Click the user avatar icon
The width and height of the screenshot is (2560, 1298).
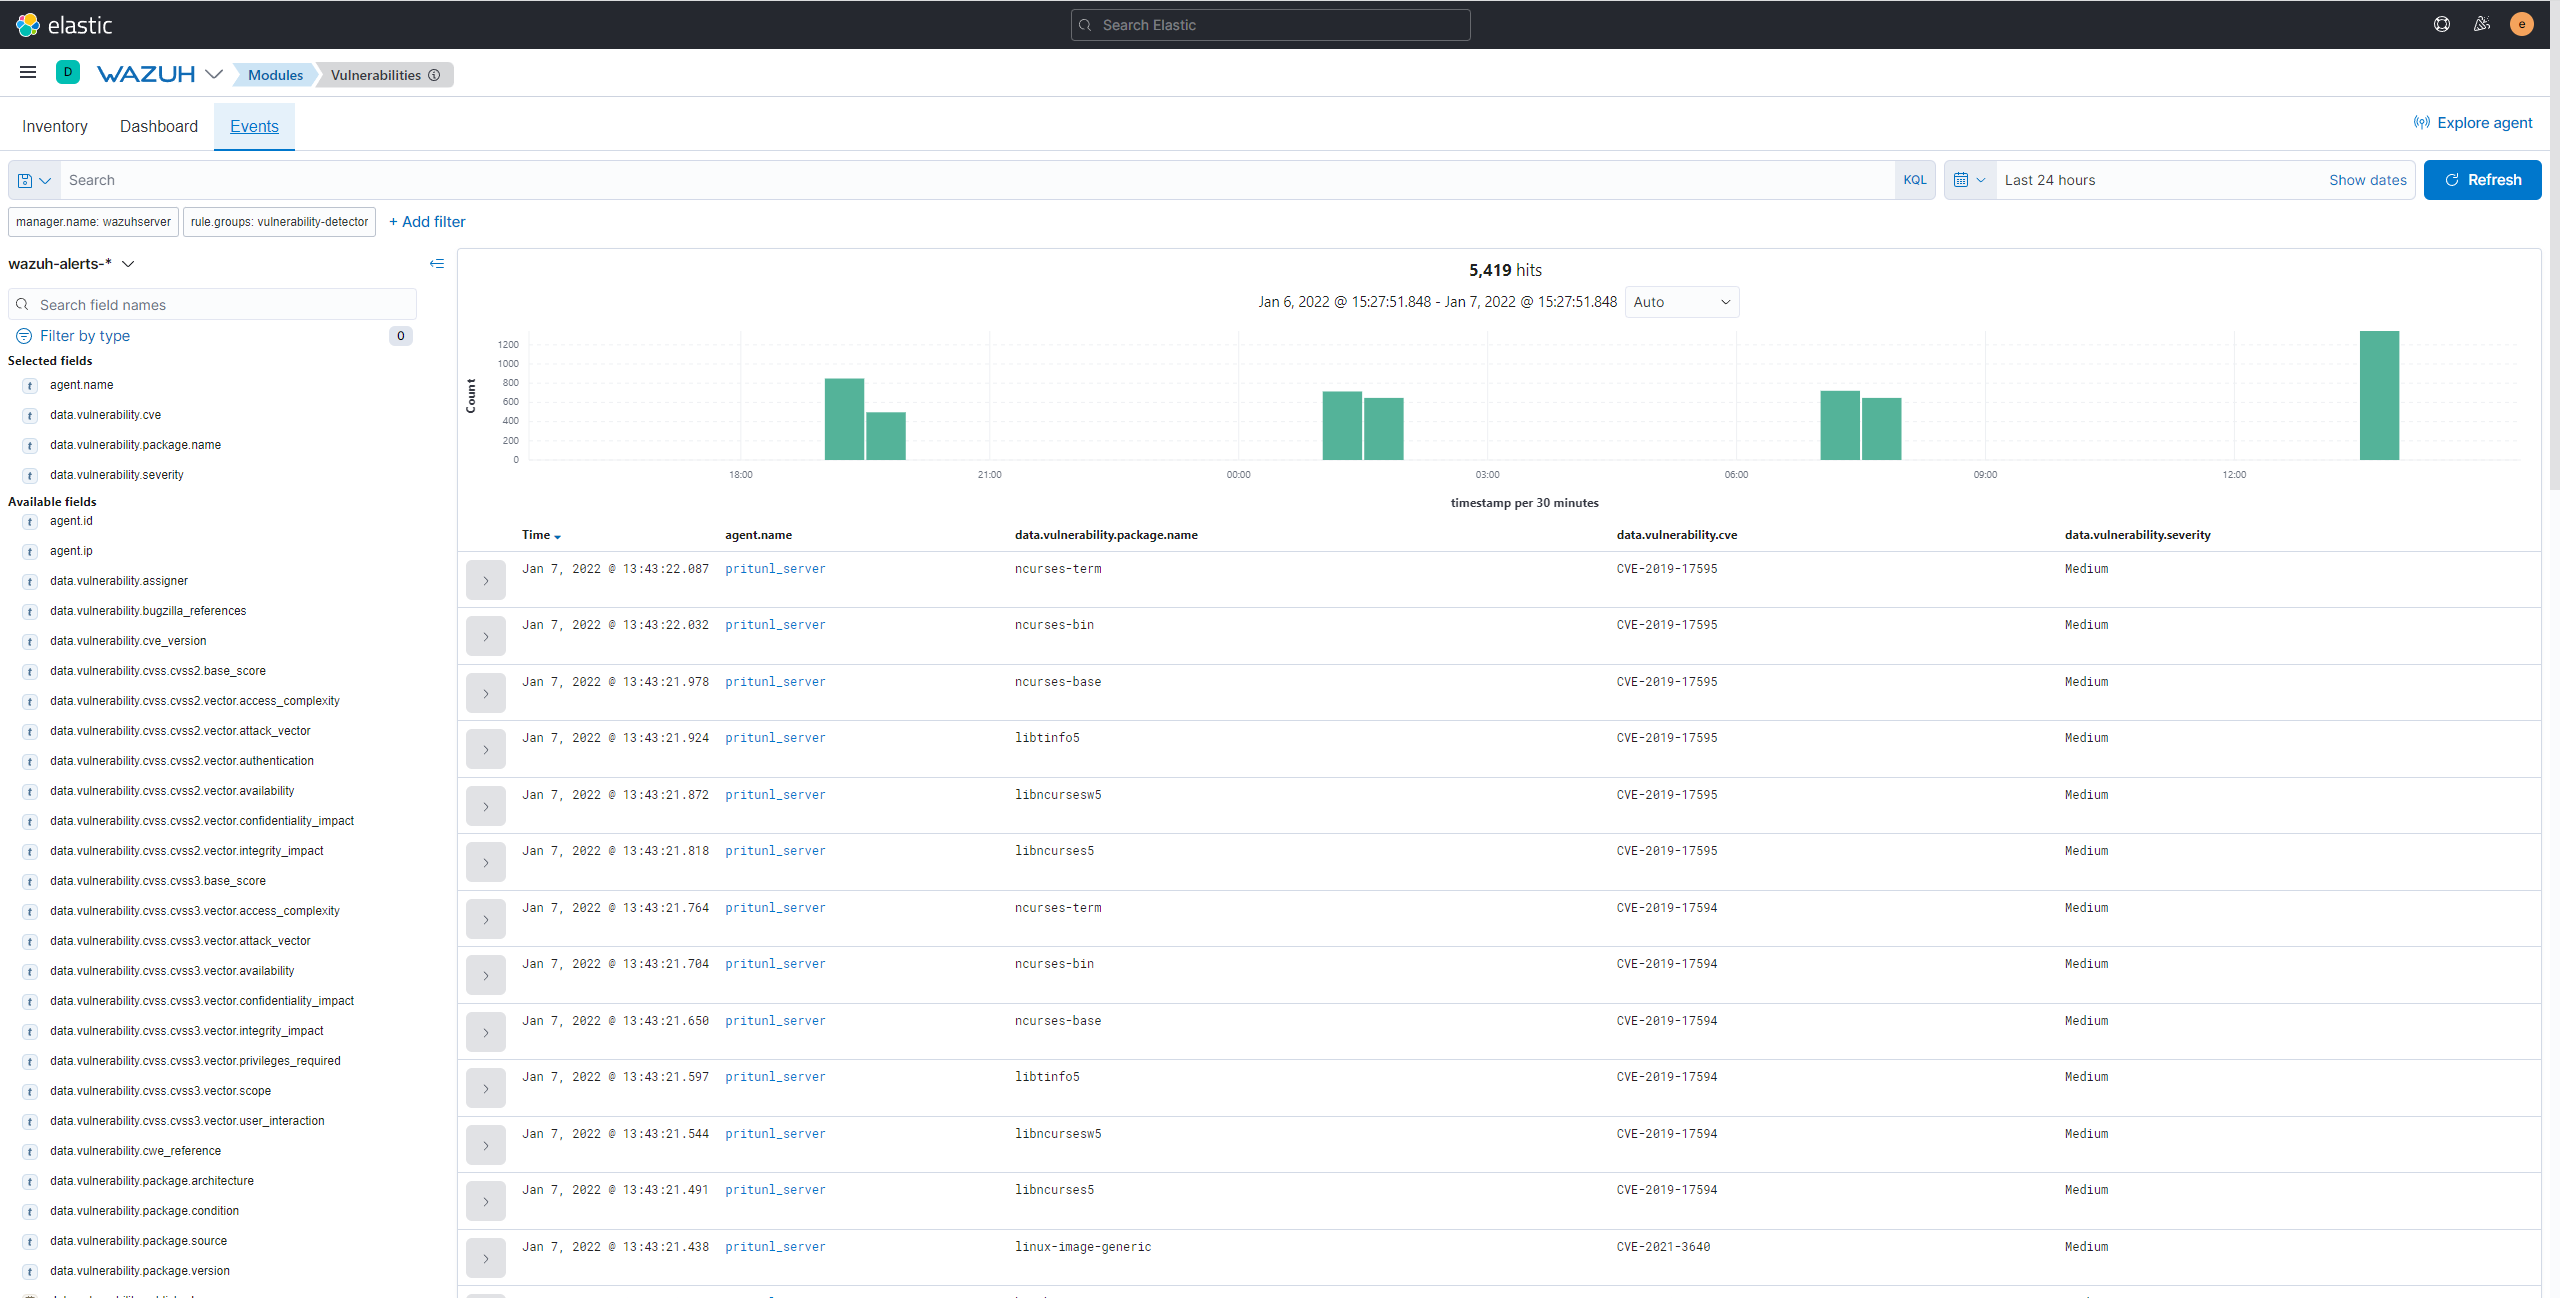[2521, 25]
